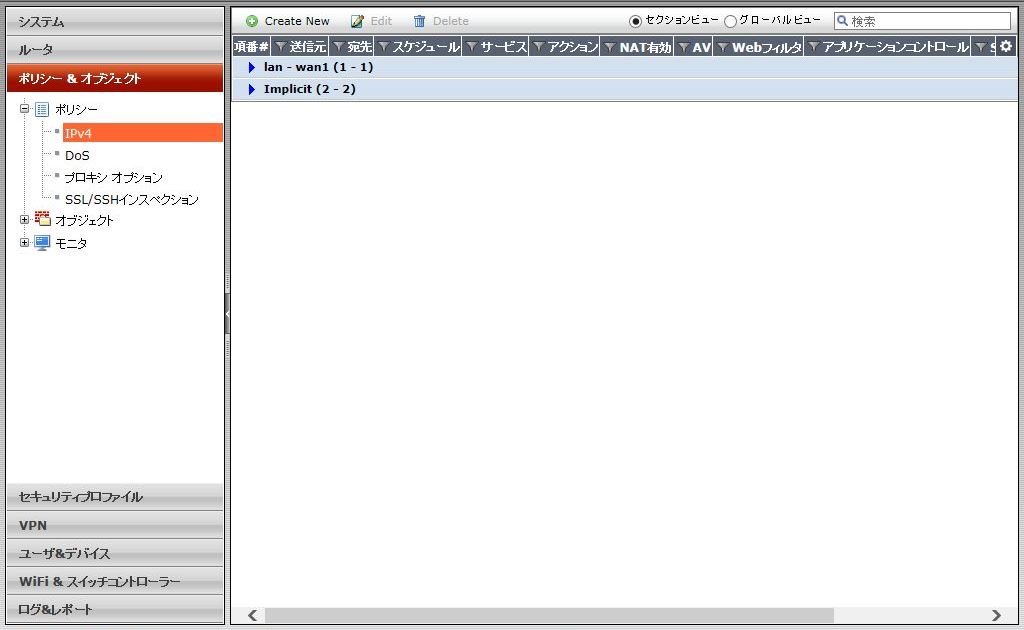Open the ルータ menu section

tap(115, 50)
